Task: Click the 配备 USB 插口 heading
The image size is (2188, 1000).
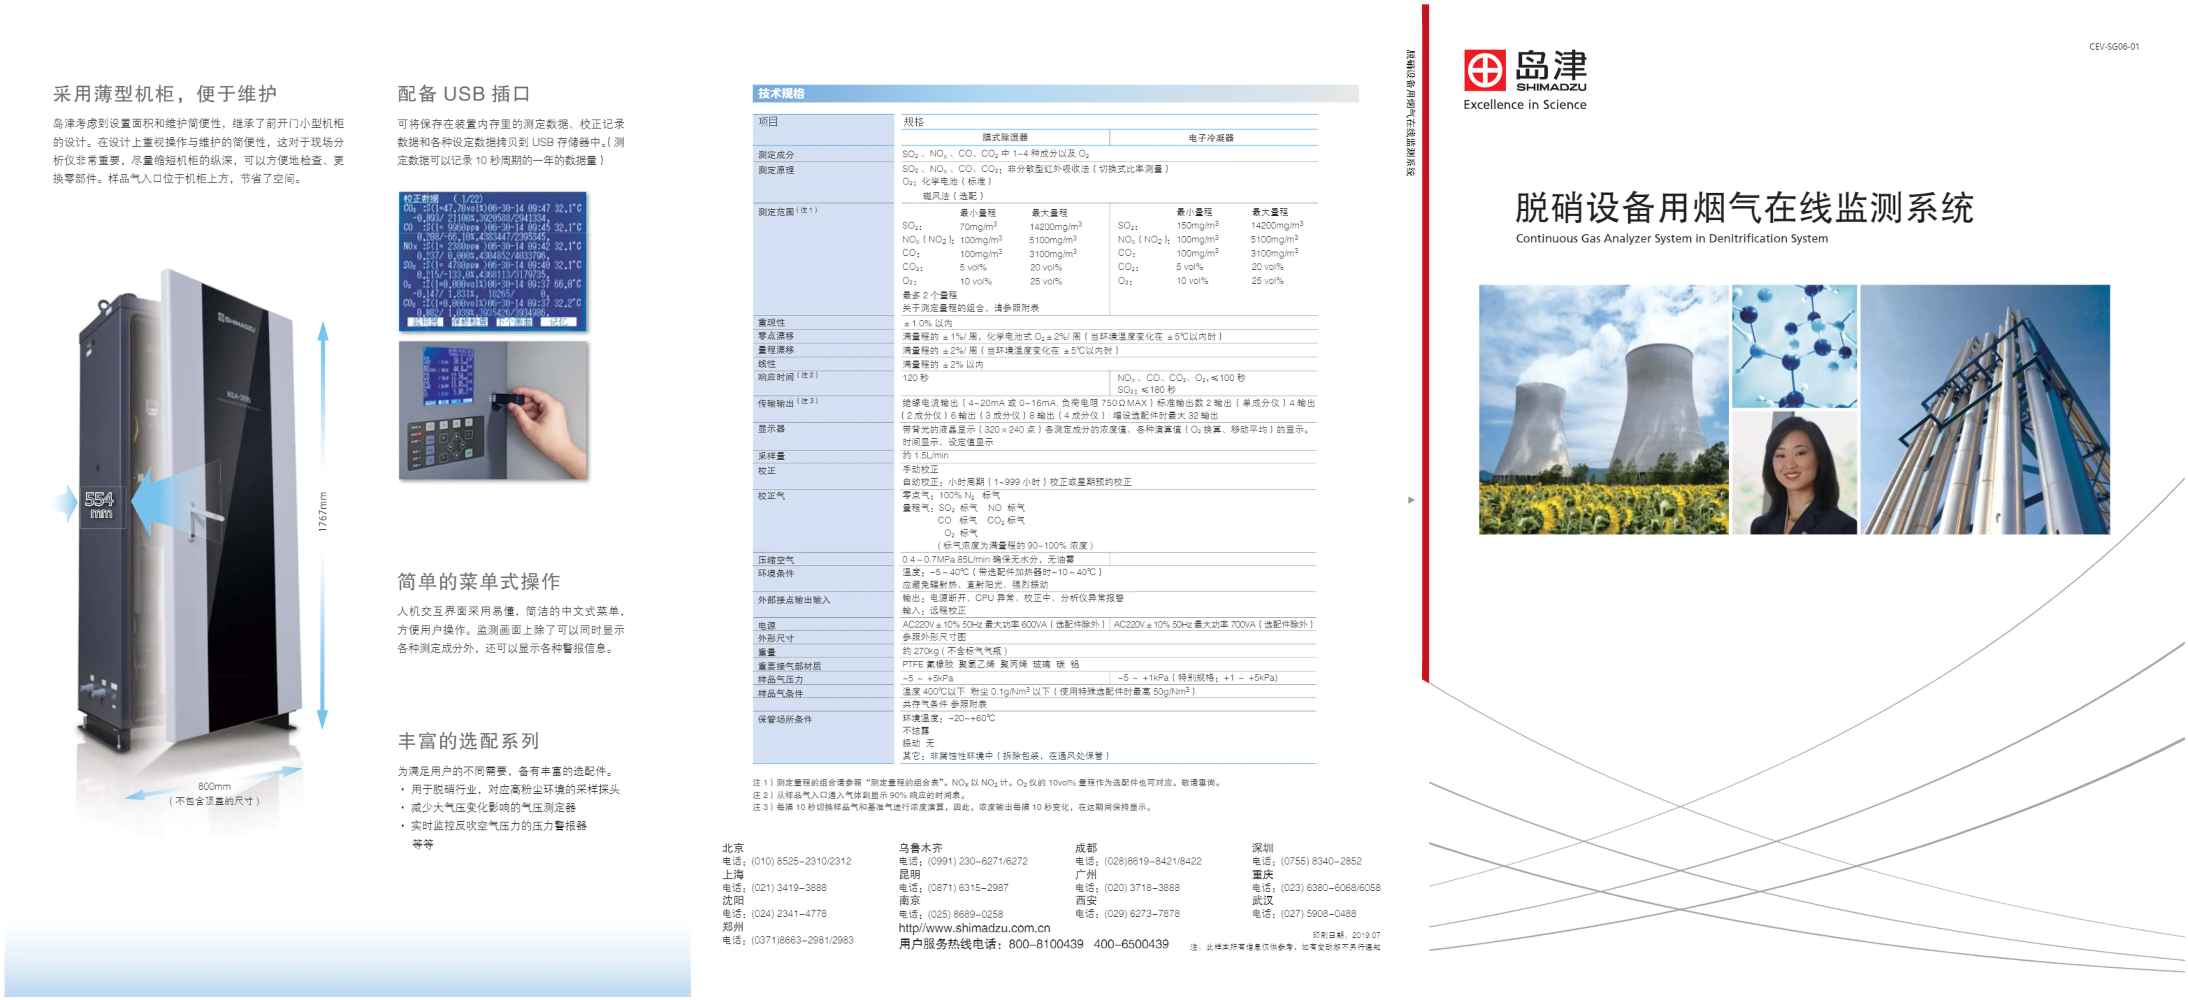Action: tap(463, 94)
